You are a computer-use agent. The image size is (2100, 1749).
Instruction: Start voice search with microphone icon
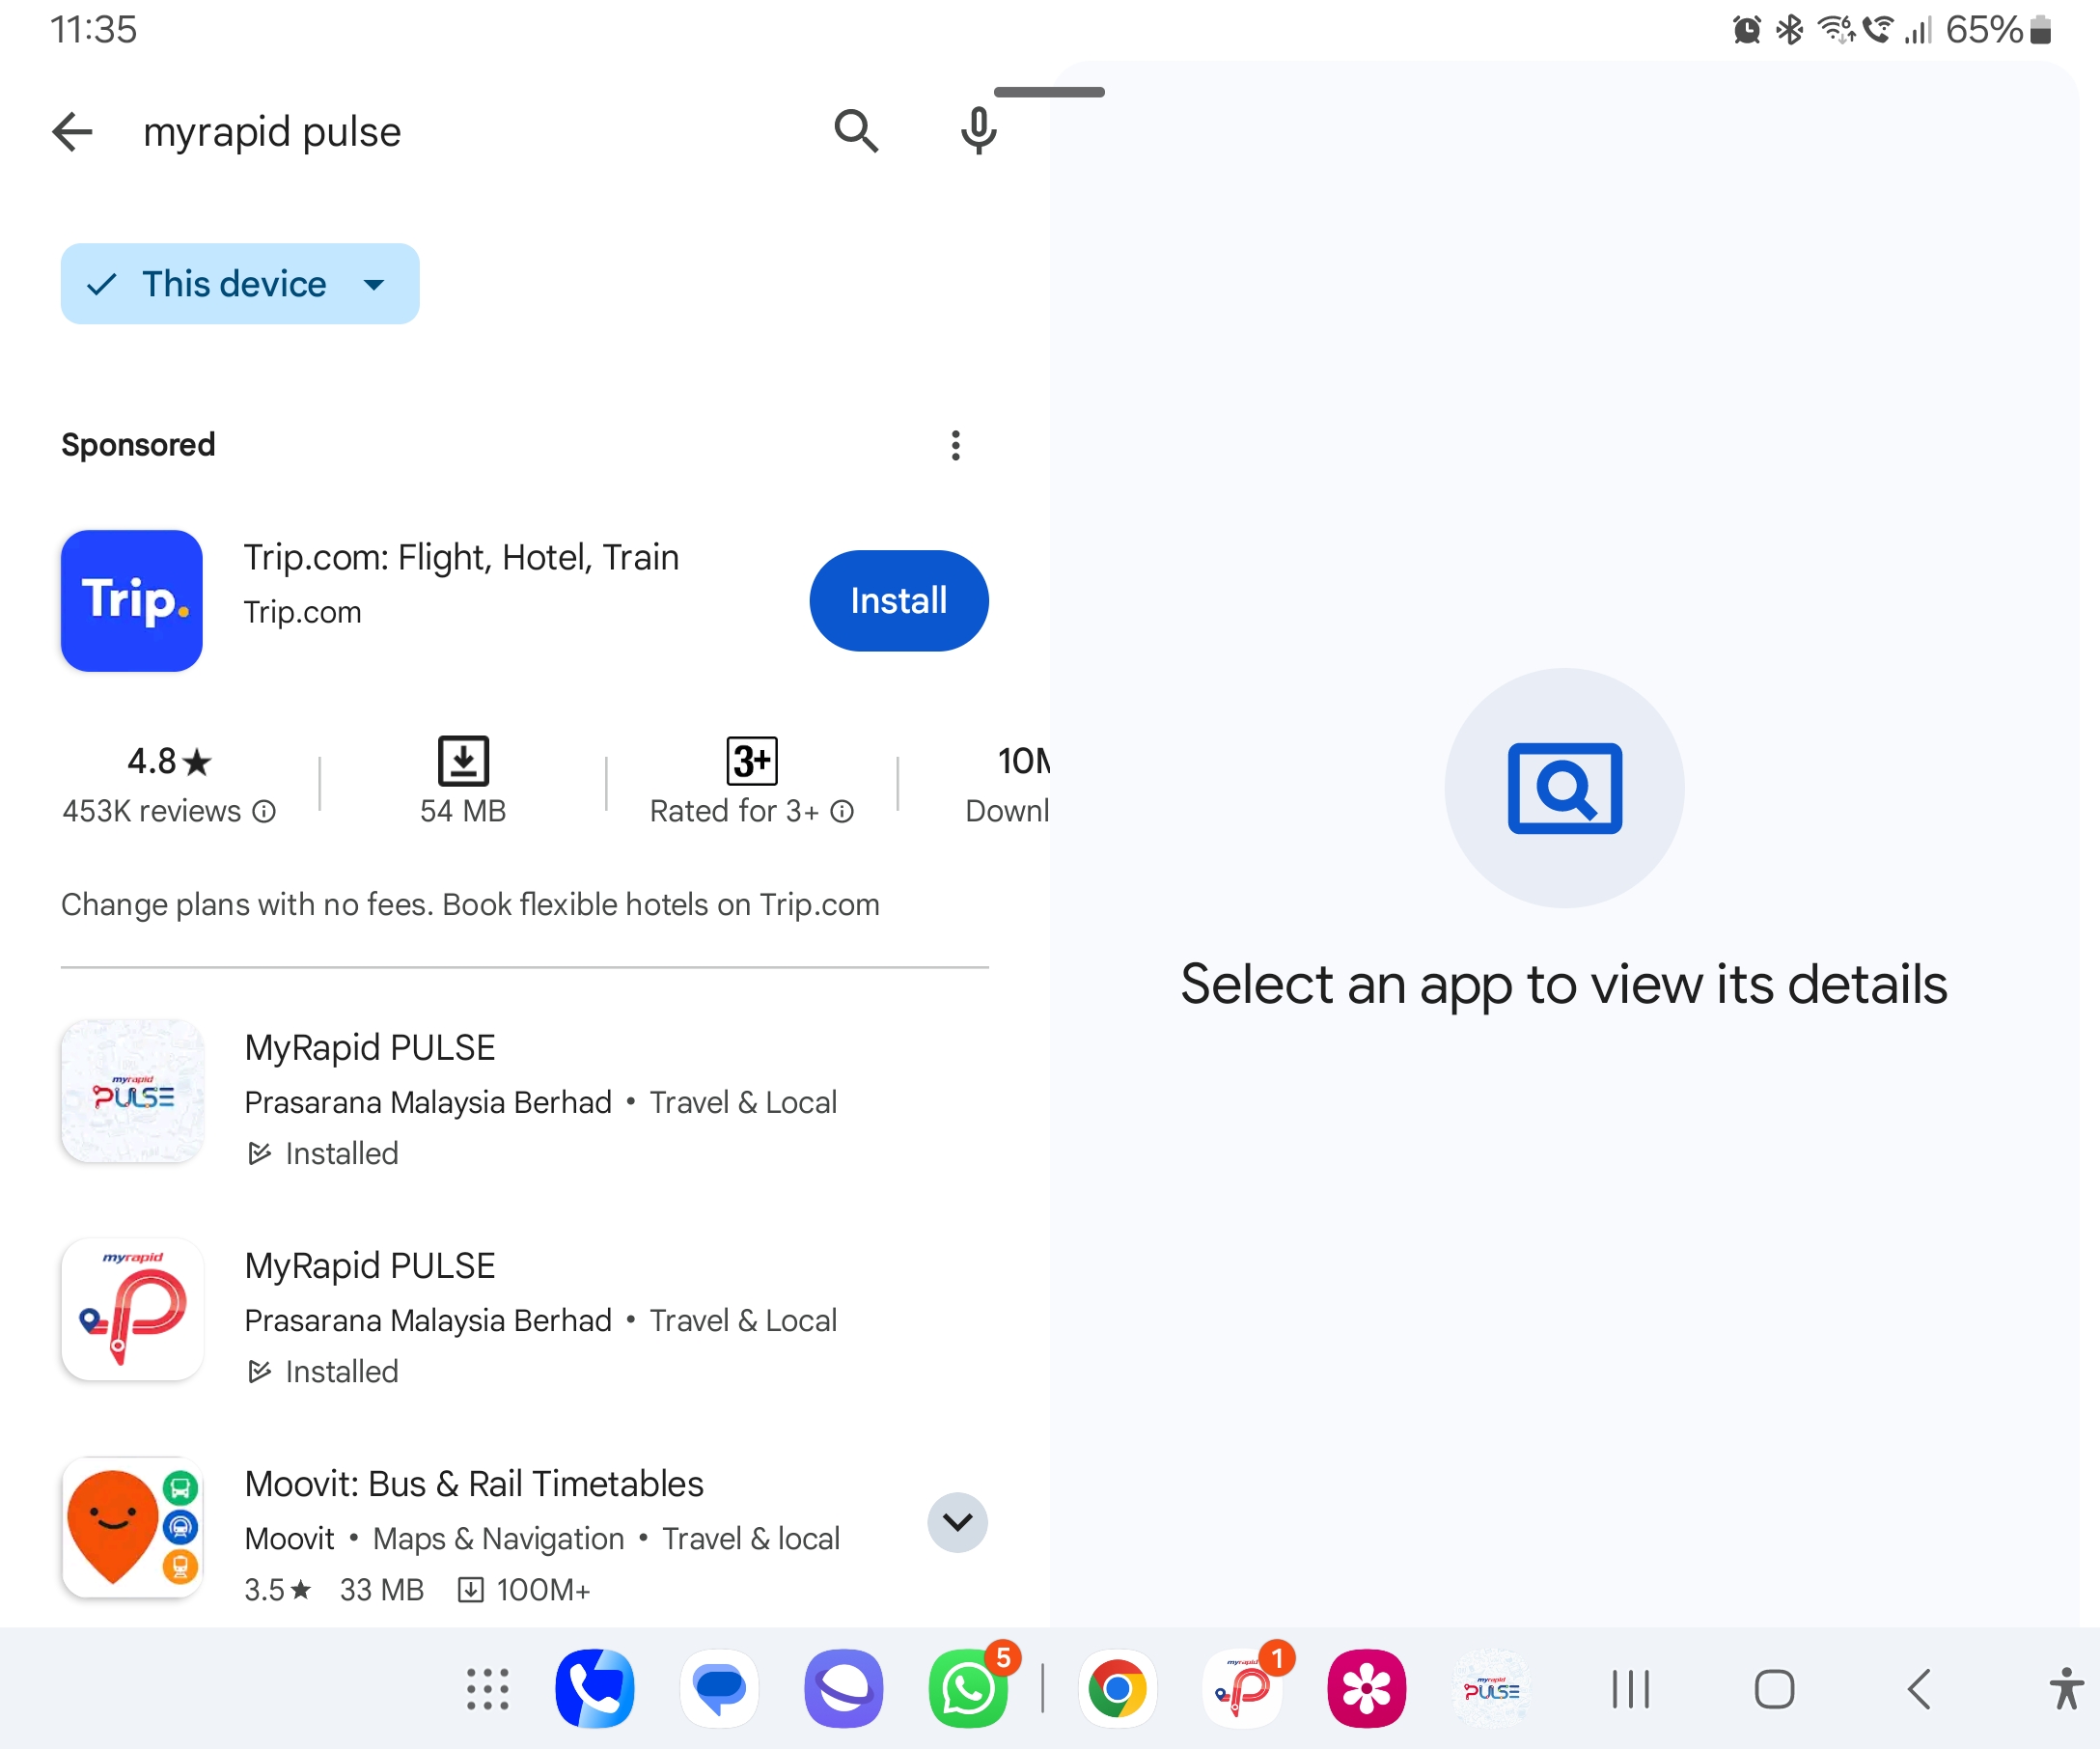pyautogui.click(x=978, y=131)
